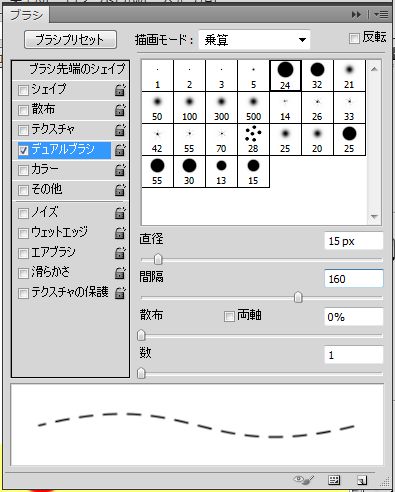Choose soft round 21 brush tip
The height and width of the screenshot is (492, 395).
349,76
